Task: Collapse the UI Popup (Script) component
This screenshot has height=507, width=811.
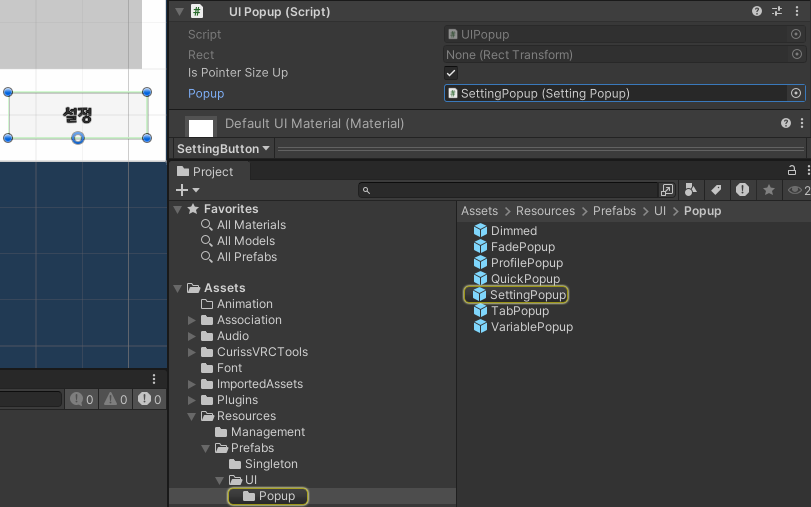Action: pyautogui.click(x=179, y=11)
